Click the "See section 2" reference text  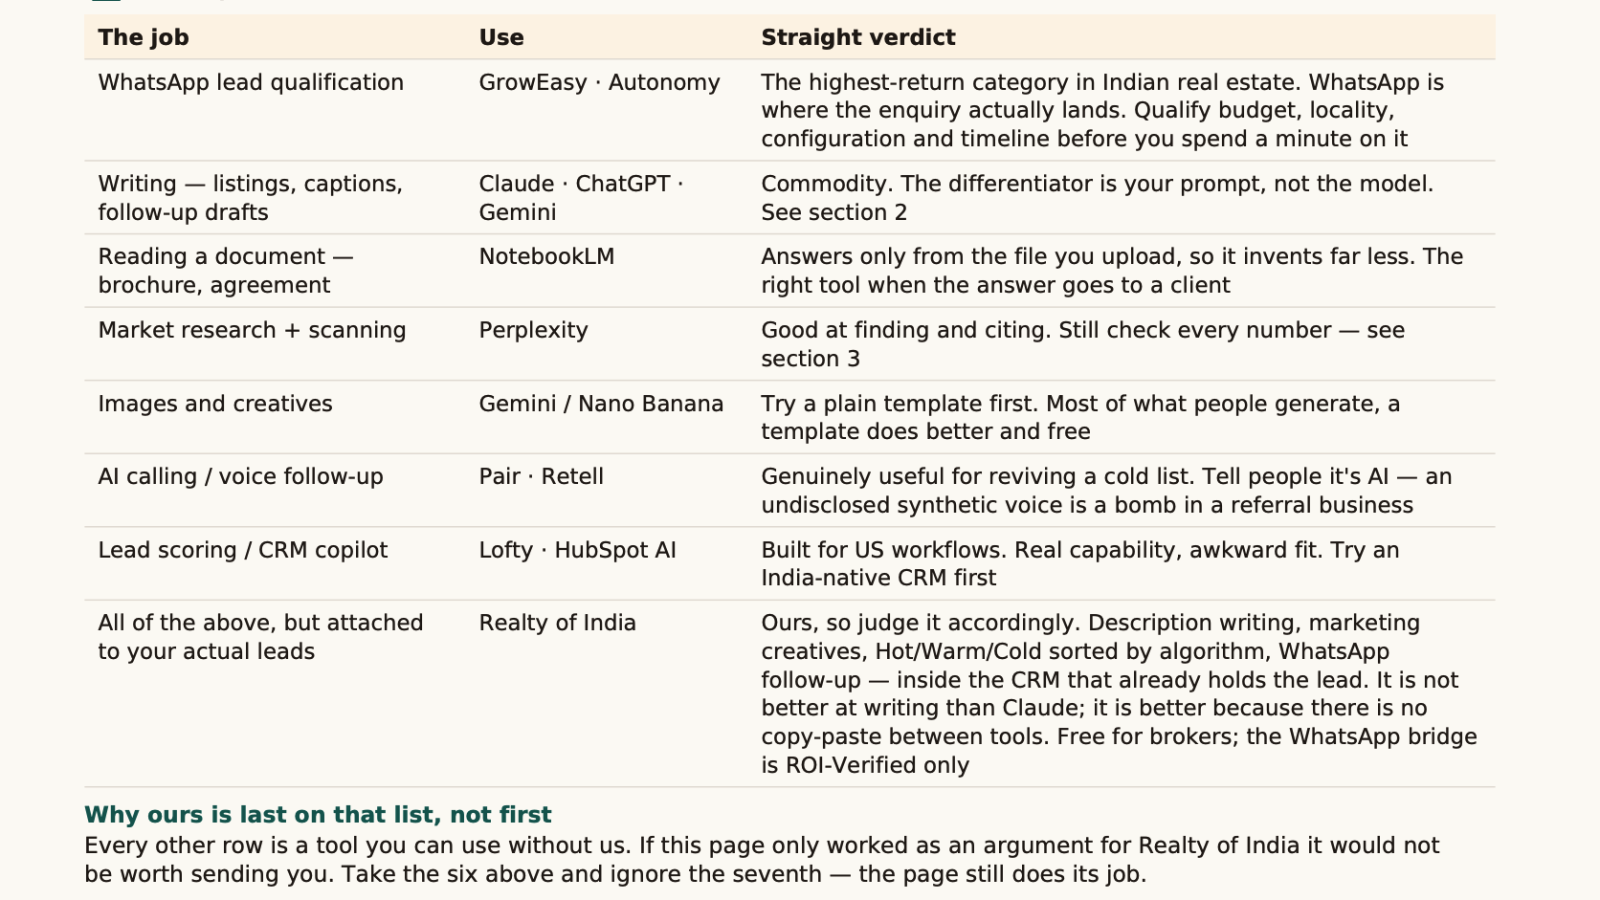click(x=834, y=212)
